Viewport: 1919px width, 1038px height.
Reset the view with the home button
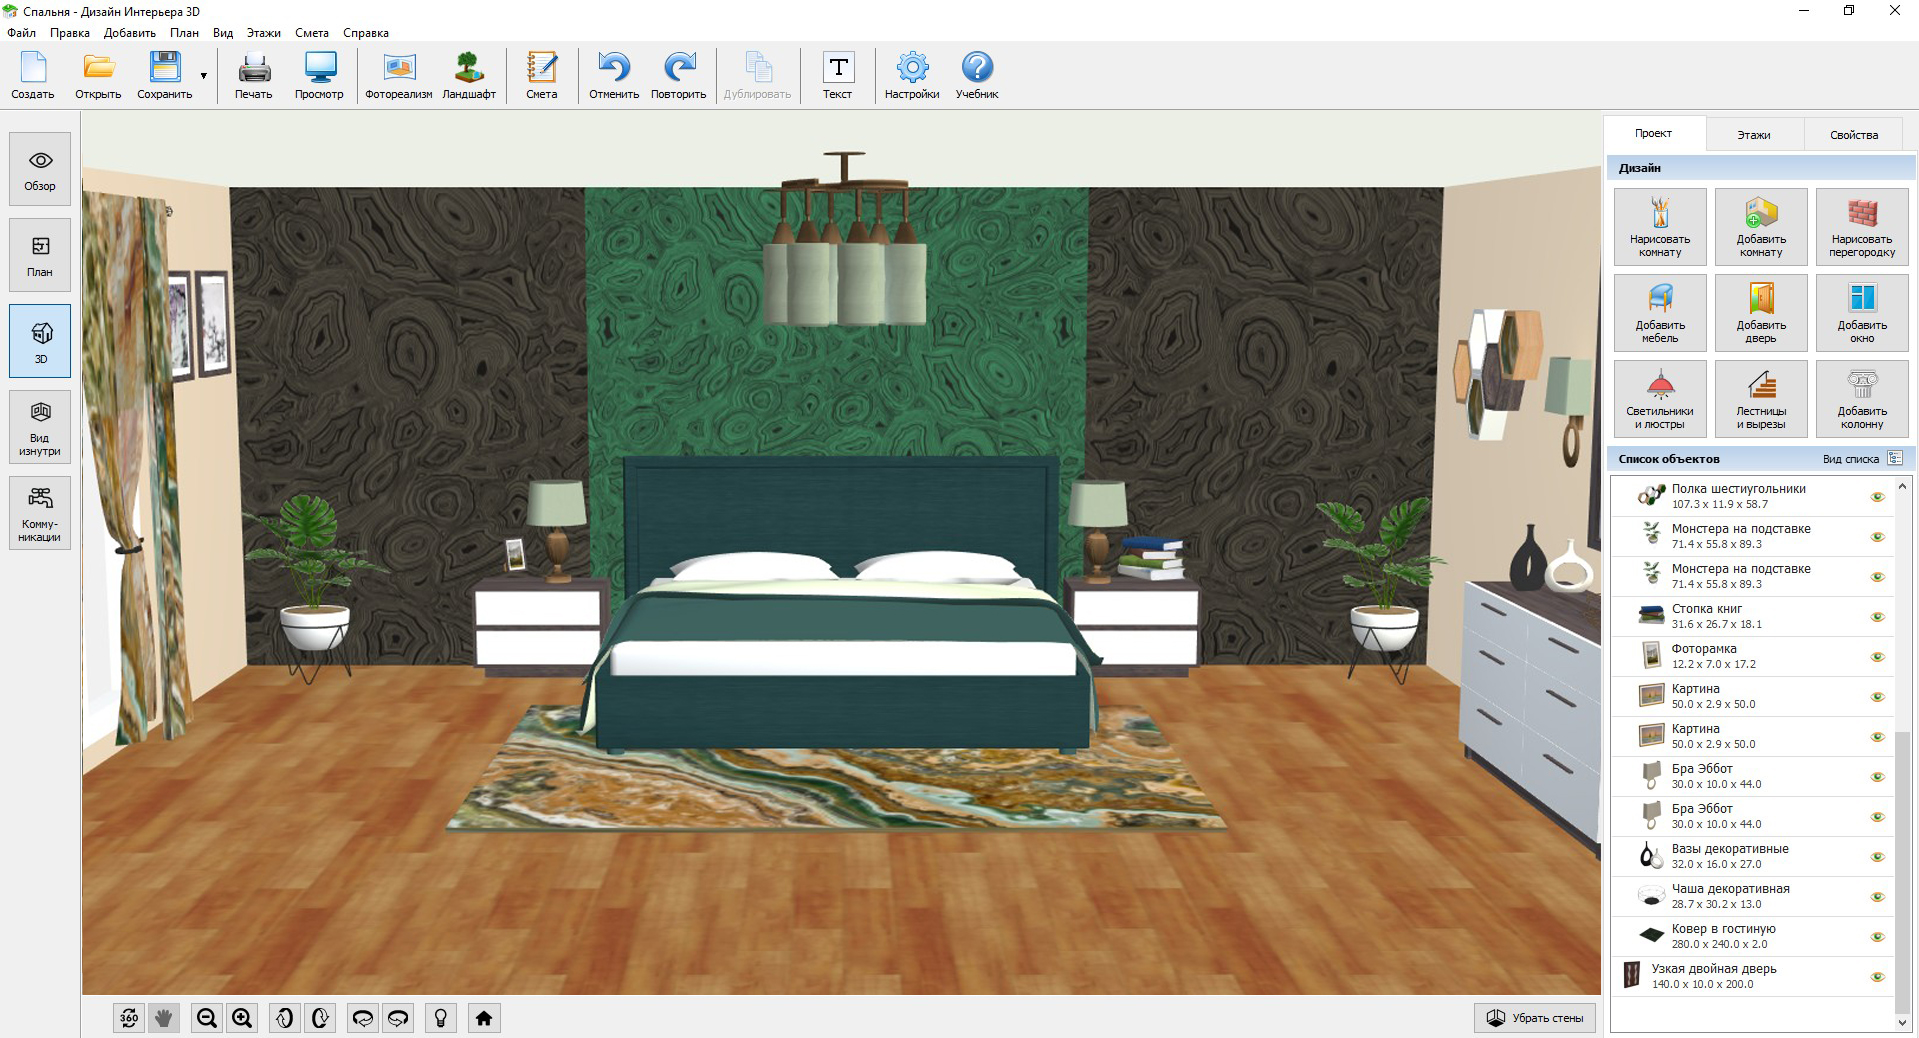coord(484,1018)
